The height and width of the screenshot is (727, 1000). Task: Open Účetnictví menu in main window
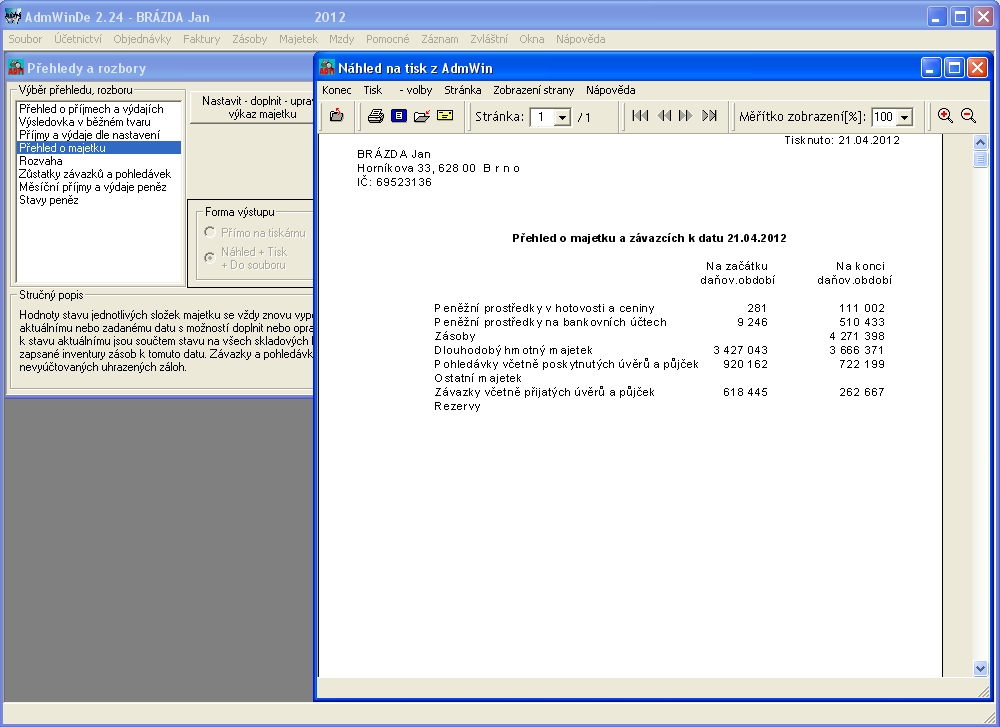78,39
